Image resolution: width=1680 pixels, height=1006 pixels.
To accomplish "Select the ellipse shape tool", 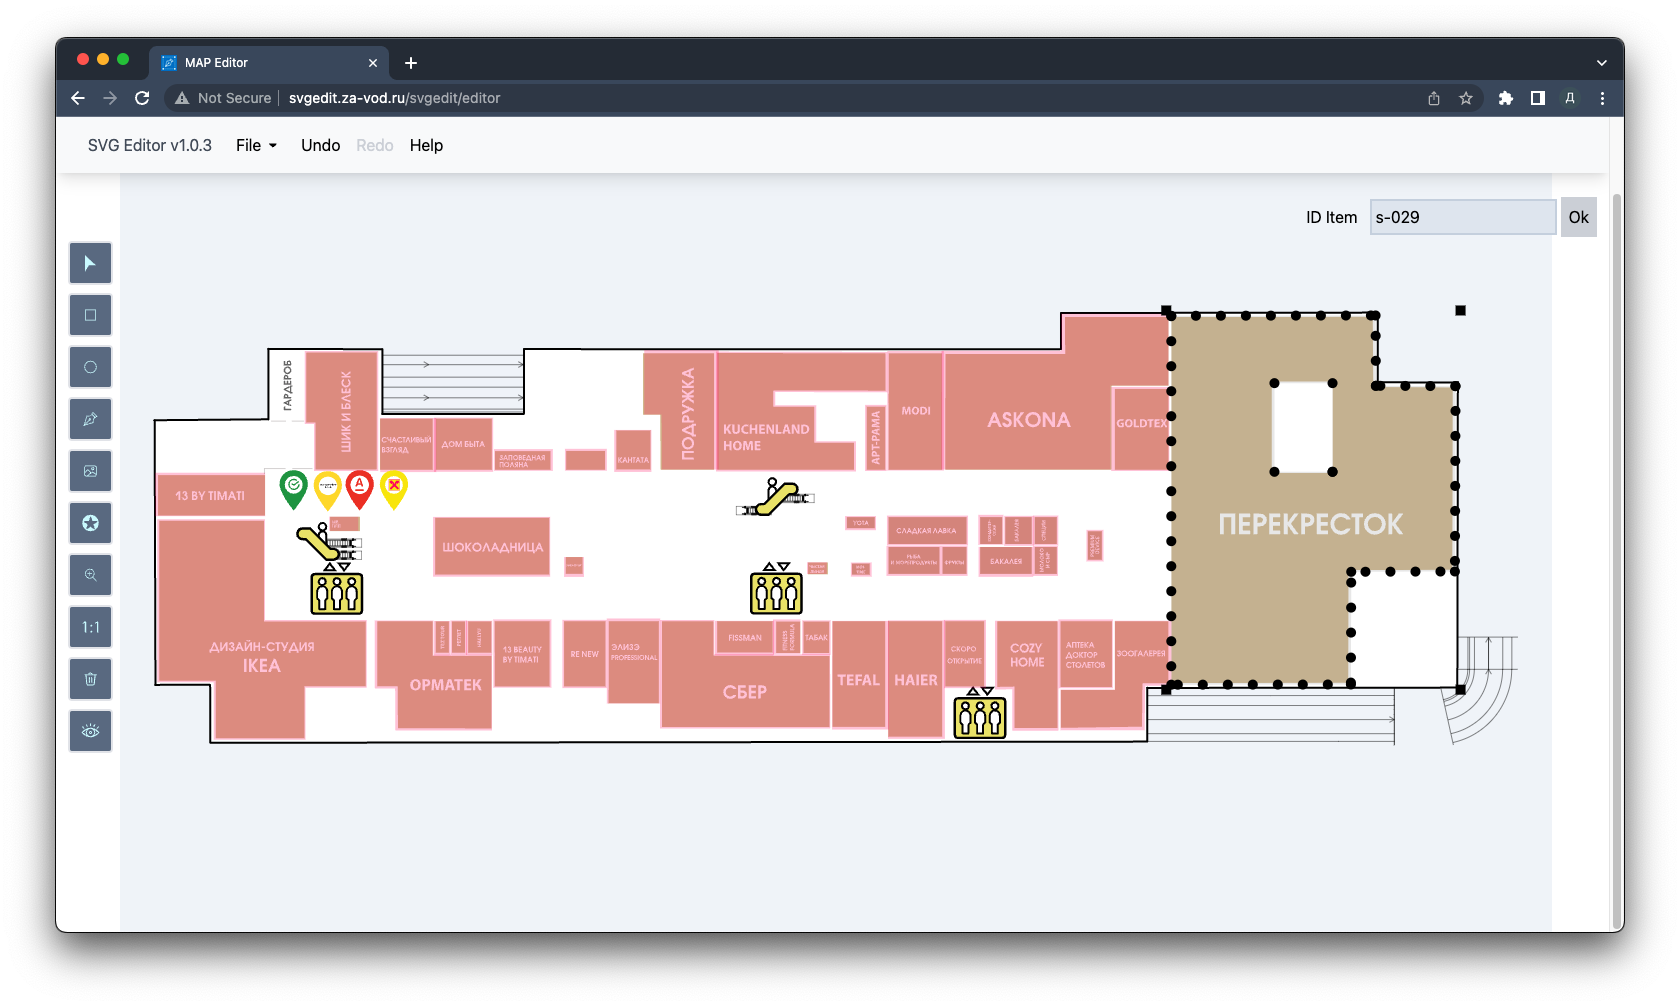I will [90, 367].
